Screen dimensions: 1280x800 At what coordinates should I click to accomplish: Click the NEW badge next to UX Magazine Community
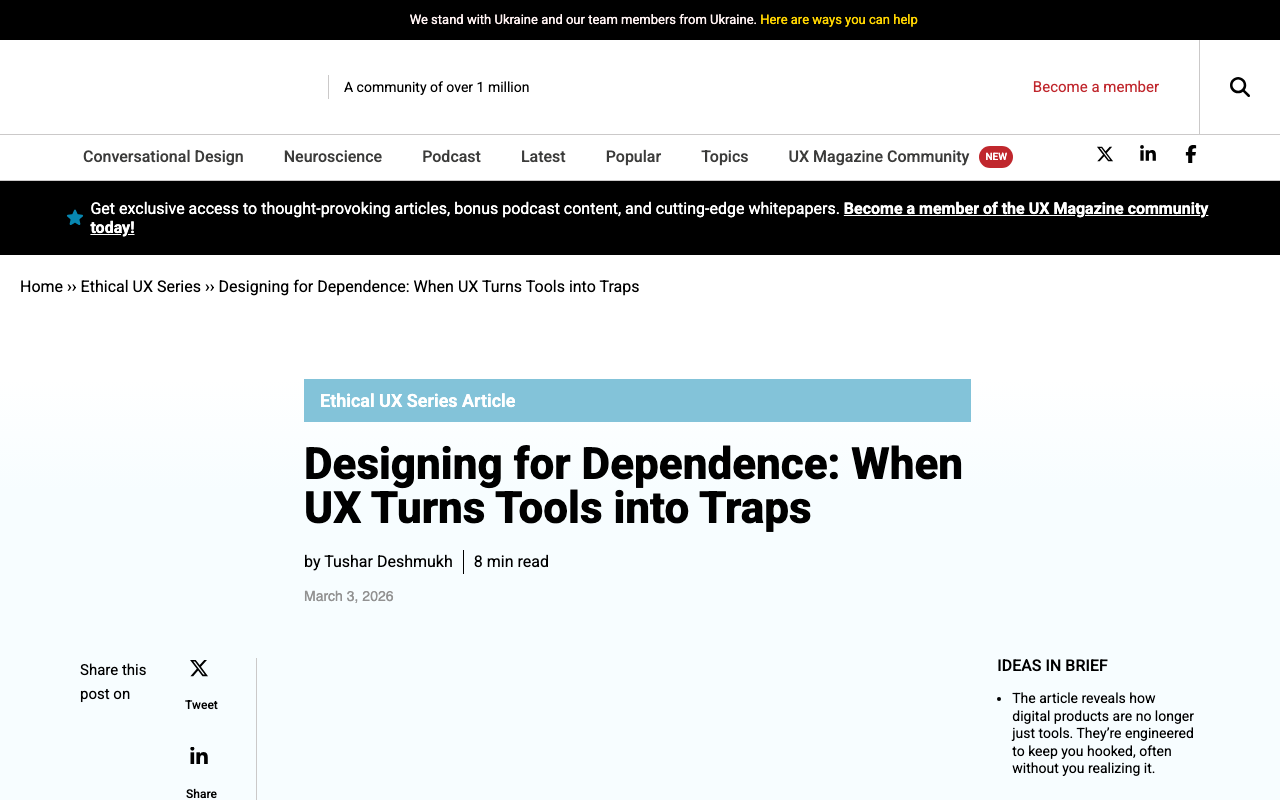(x=996, y=156)
